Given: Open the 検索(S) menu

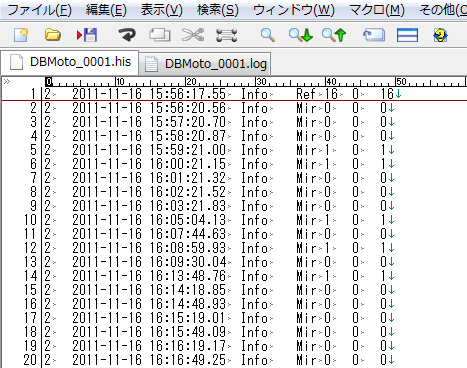Looking at the screenshot, I should [218, 10].
